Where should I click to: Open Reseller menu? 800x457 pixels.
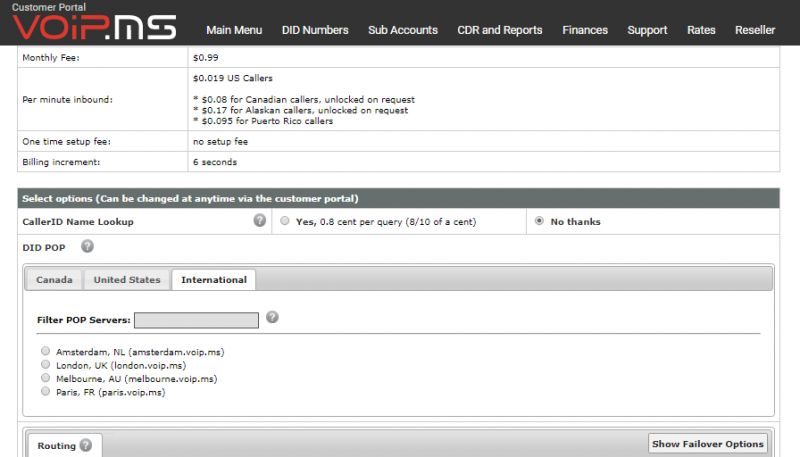click(755, 30)
